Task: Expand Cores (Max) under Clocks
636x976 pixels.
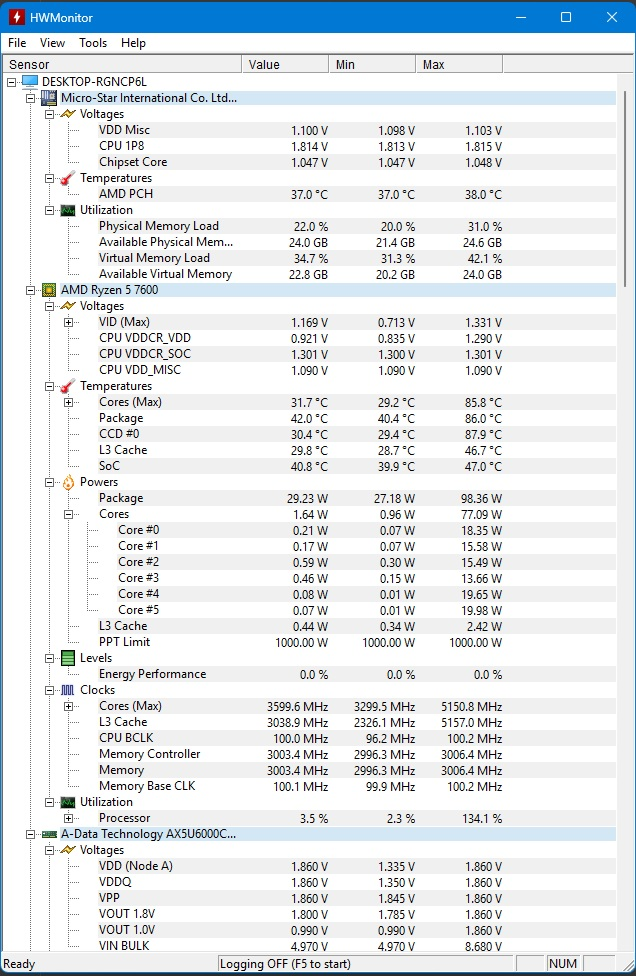Action: pos(68,706)
